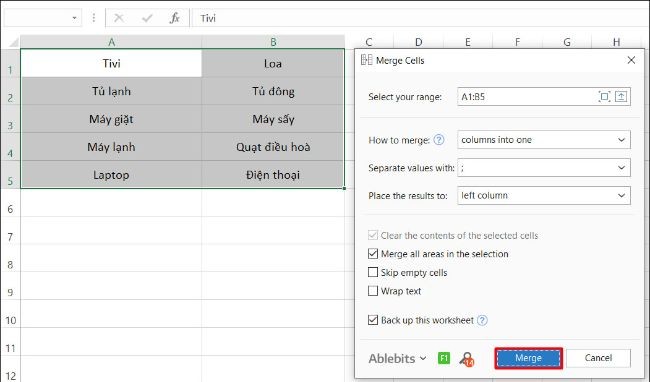
Task: Select row 5 header
Action: (10, 174)
